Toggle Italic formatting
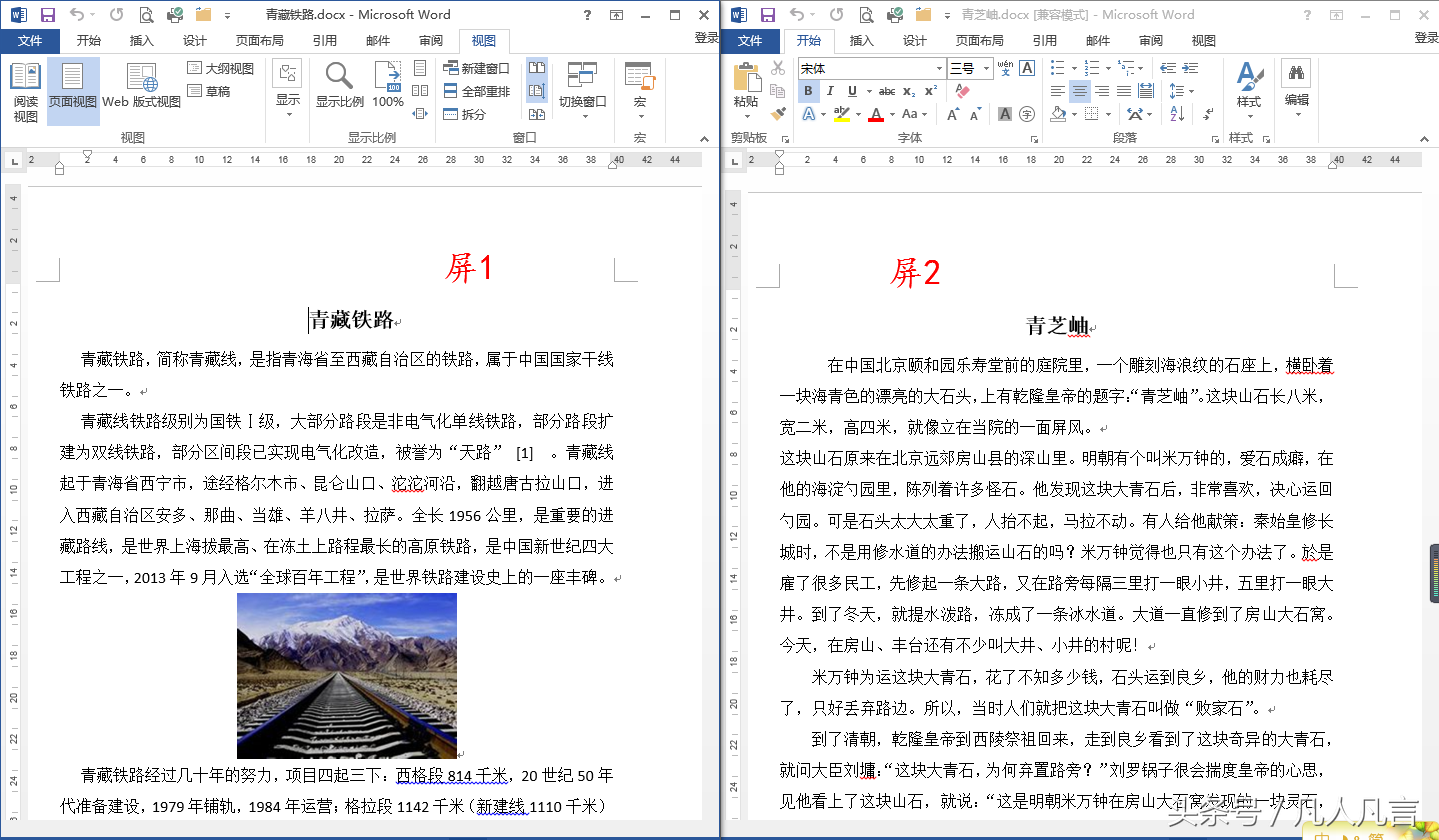Image resolution: width=1439 pixels, height=840 pixels. pyautogui.click(x=830, y=91)
